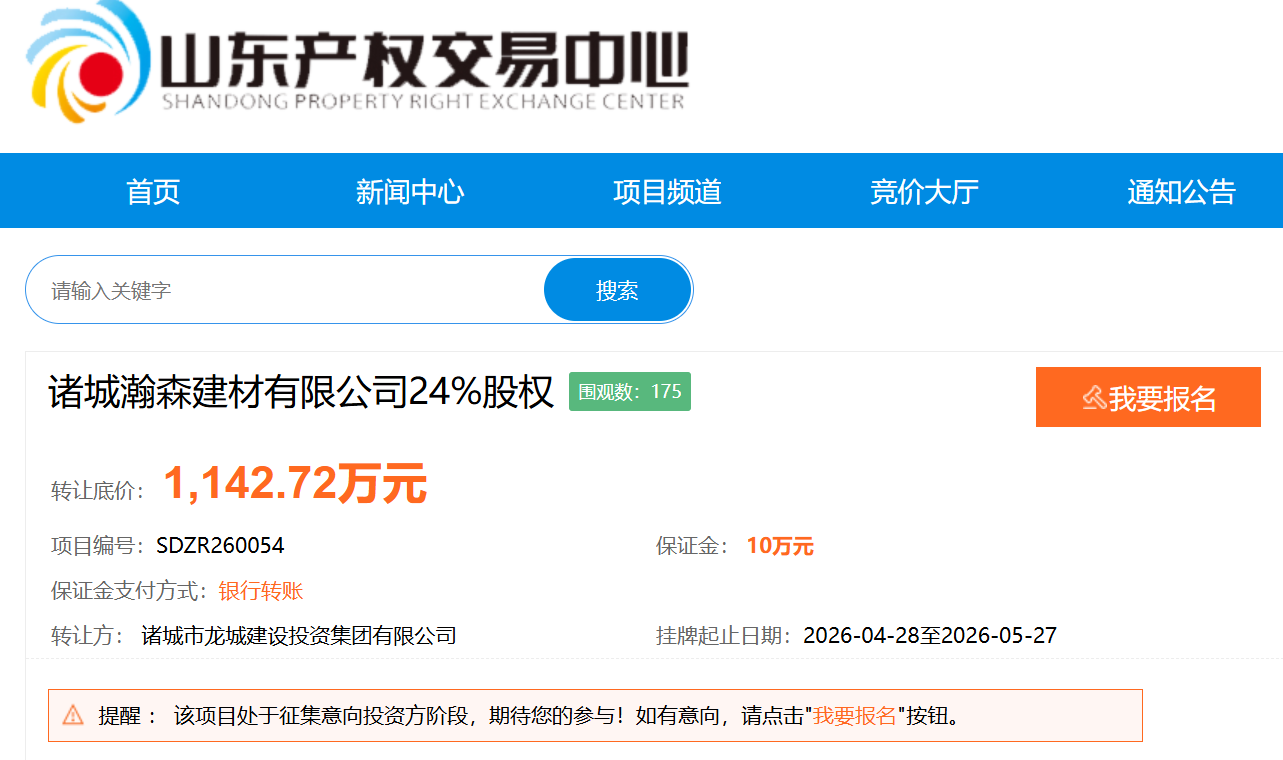This screenshot has height=760, width=1283.
Task: Switch to the 竞价大厅 page
Action: (924, 191)
